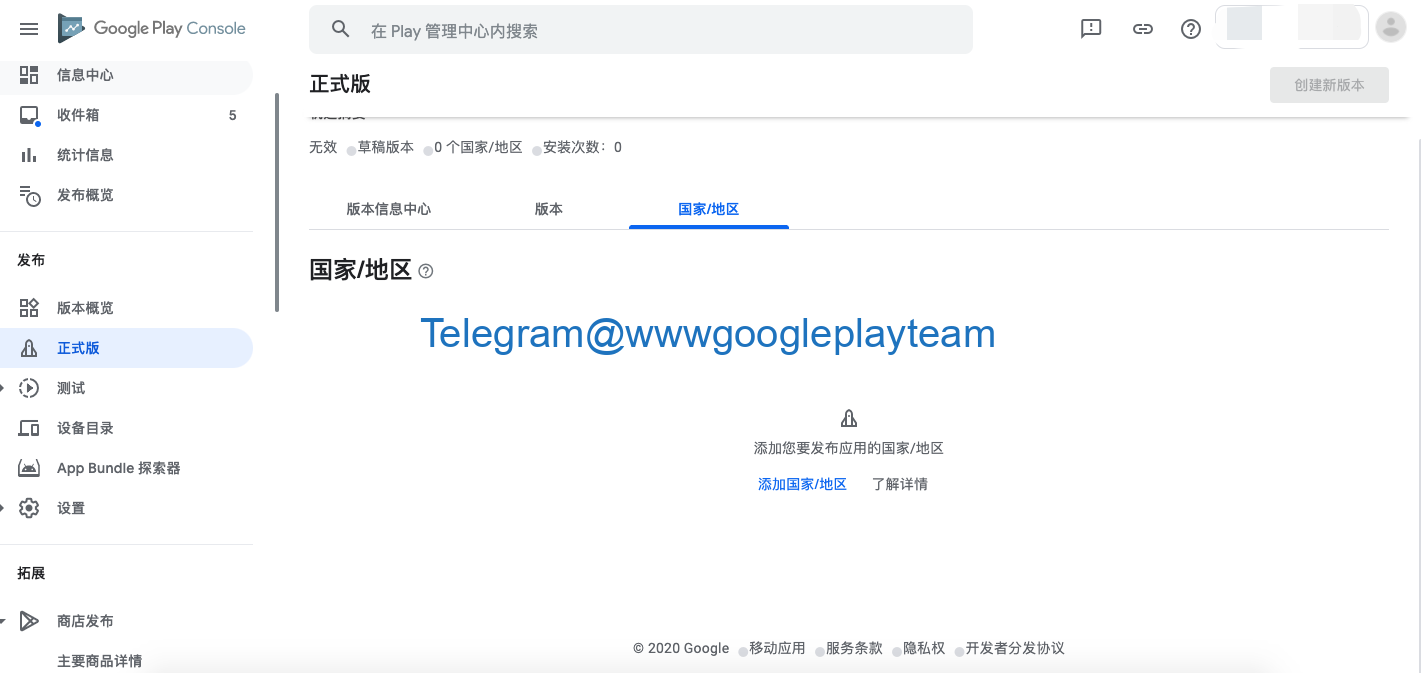This screenshot has width=1421, height=673.
Task: Click the 测试 testing icon
Action: click(29, 388)
